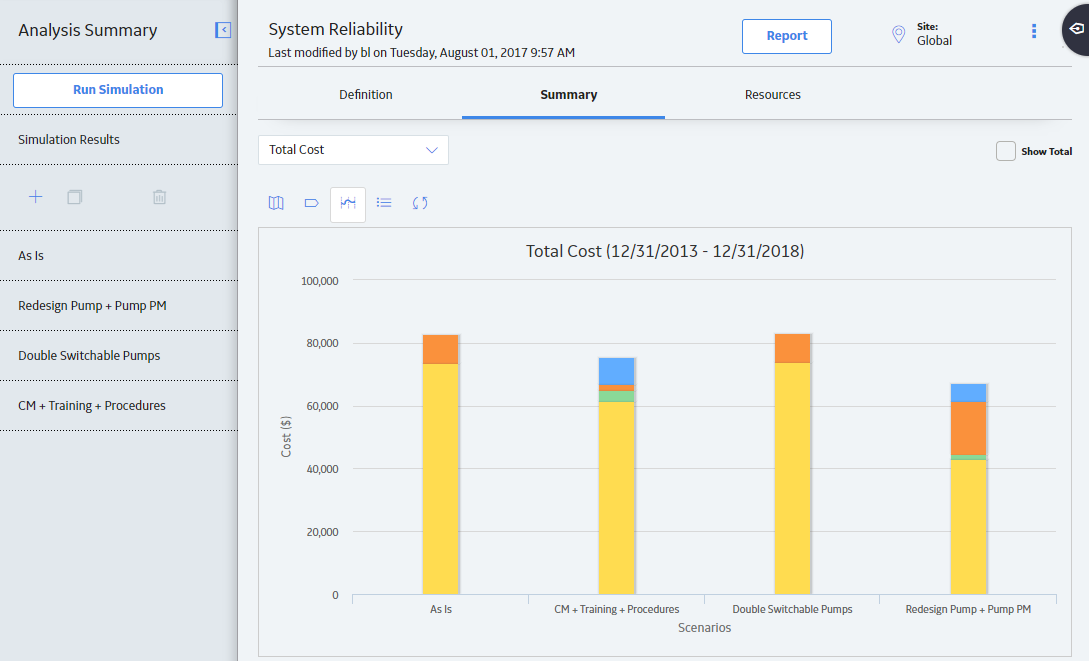Click the Run Simulation button
The image size is (1089, 661).
[118, 90]
